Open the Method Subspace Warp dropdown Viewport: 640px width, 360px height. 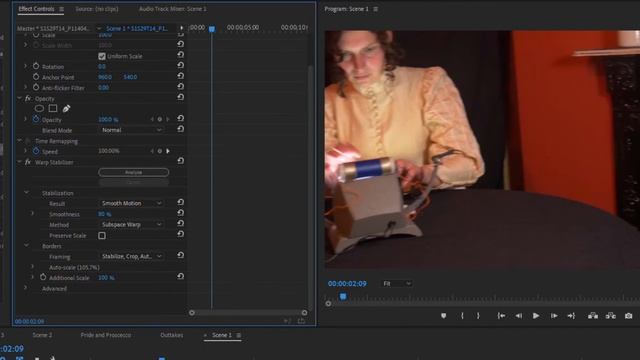click(131, 224)
